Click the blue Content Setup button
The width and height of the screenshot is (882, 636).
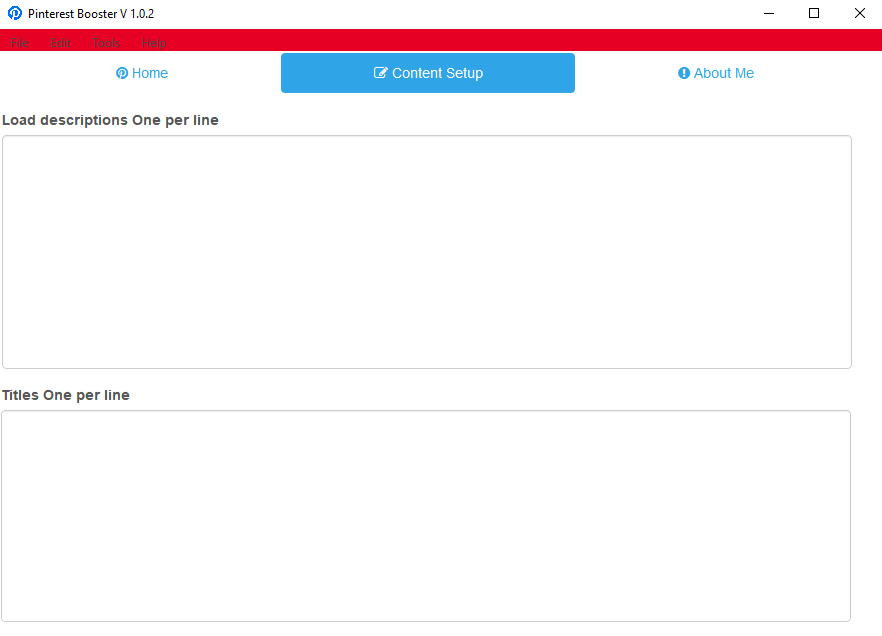pos(428,73)
